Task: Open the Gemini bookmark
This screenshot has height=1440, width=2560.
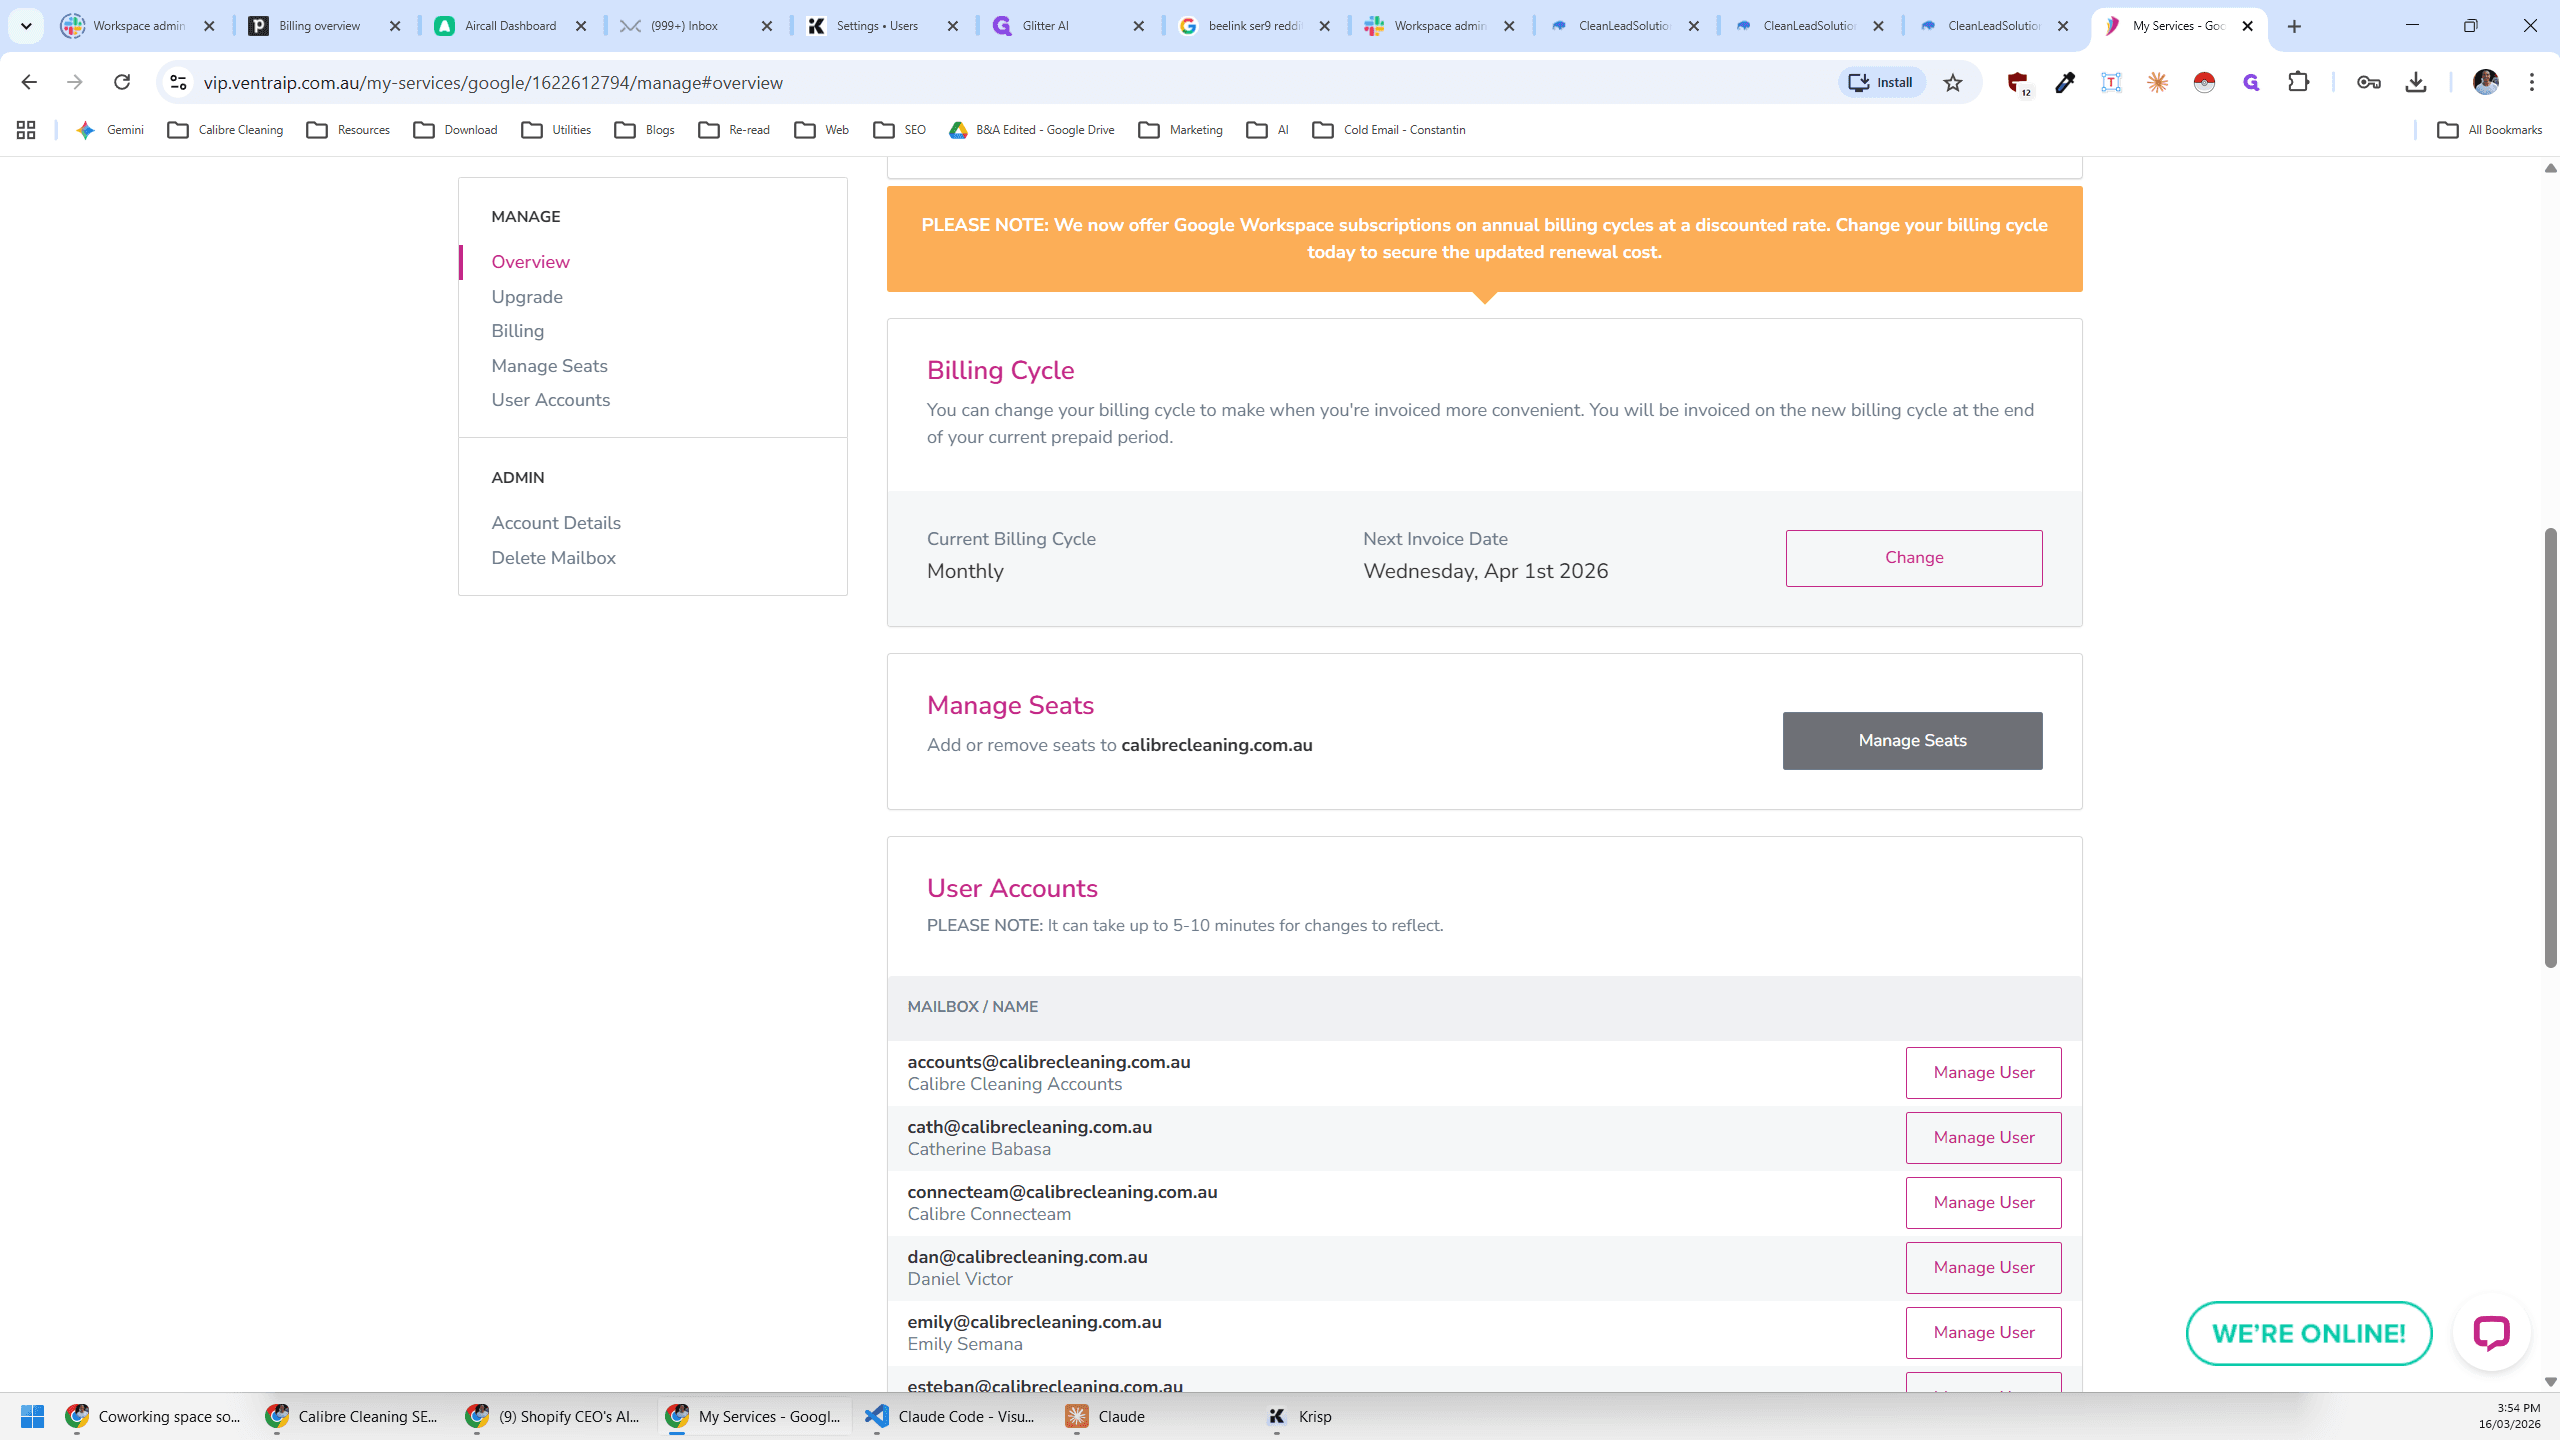Action: (110, 130)
